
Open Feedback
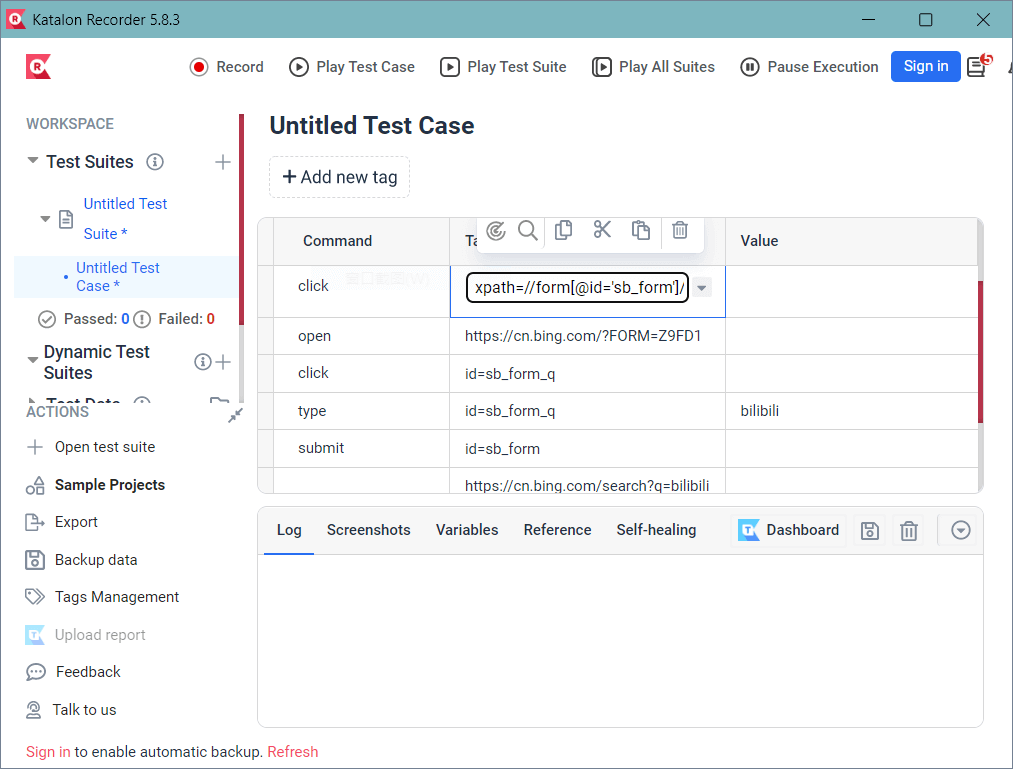click(x=73, y=672)
